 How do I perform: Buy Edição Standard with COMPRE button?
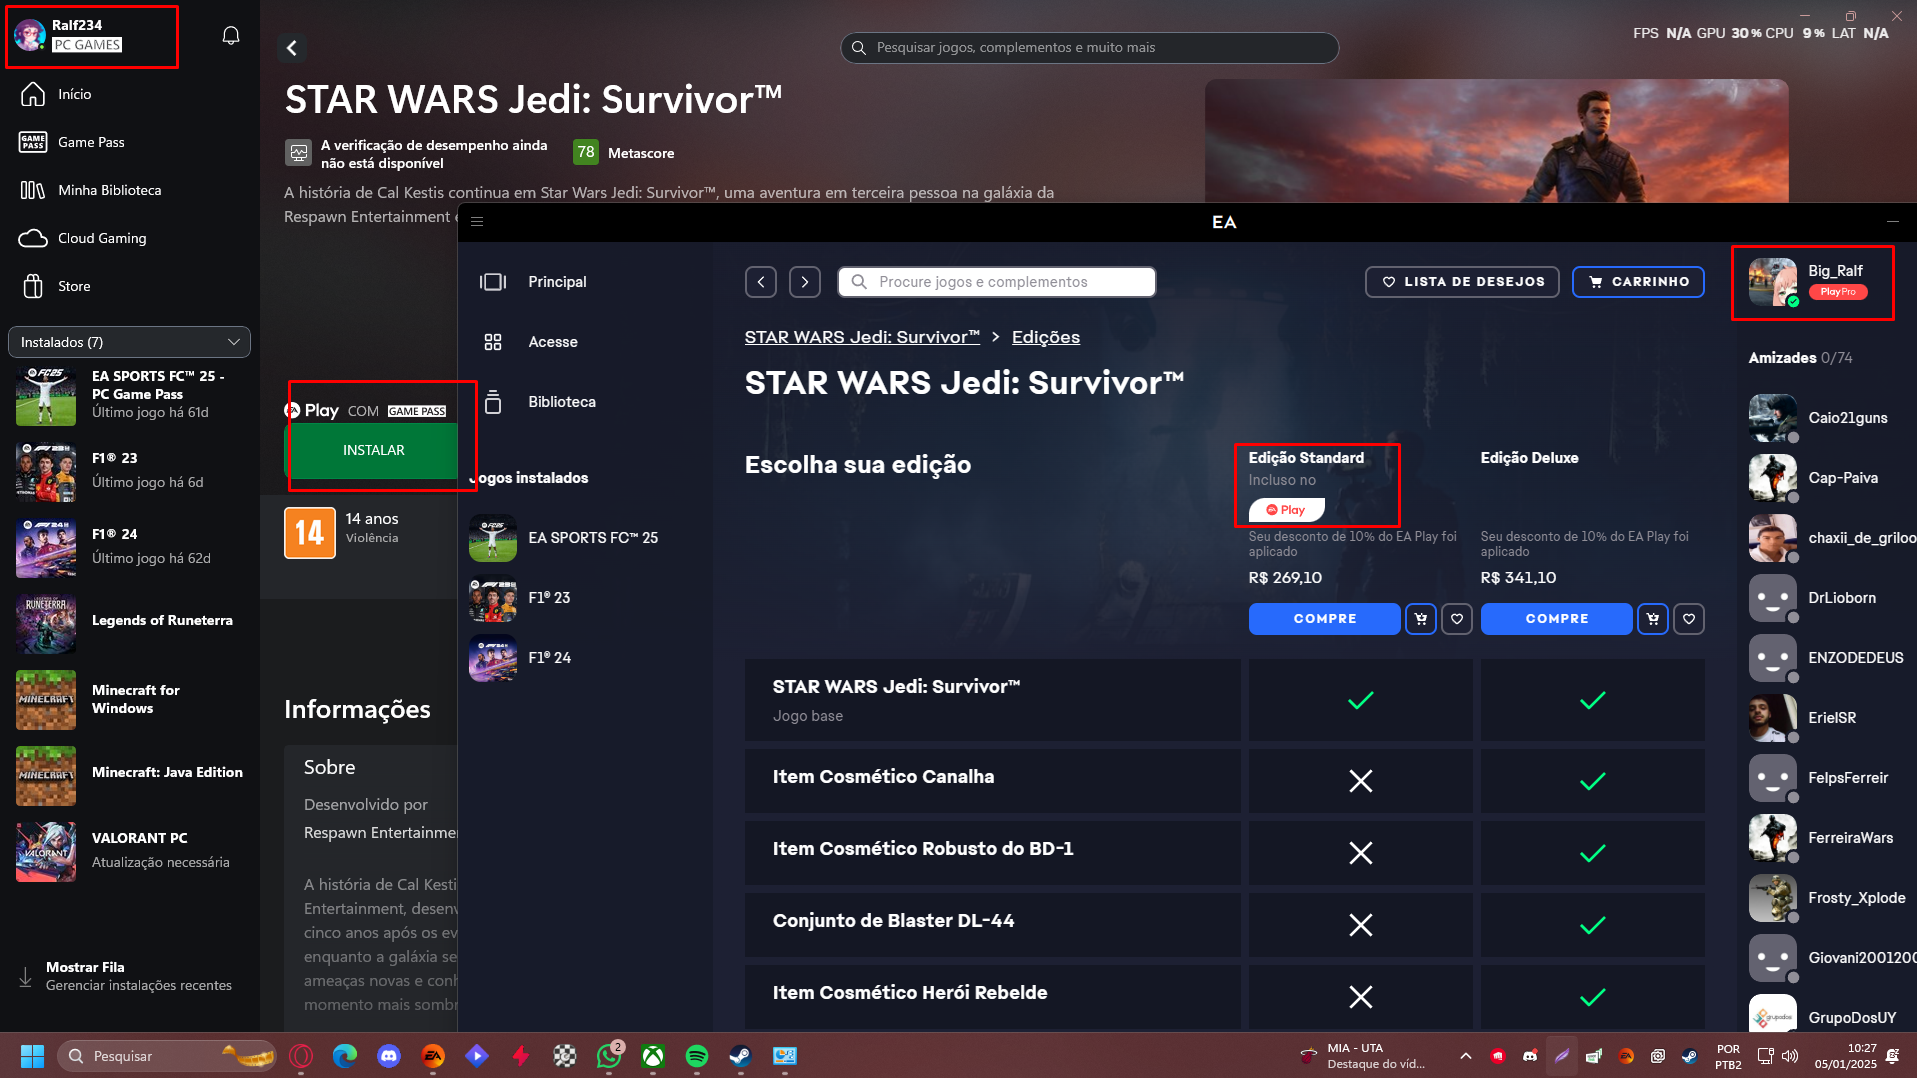1324,619
